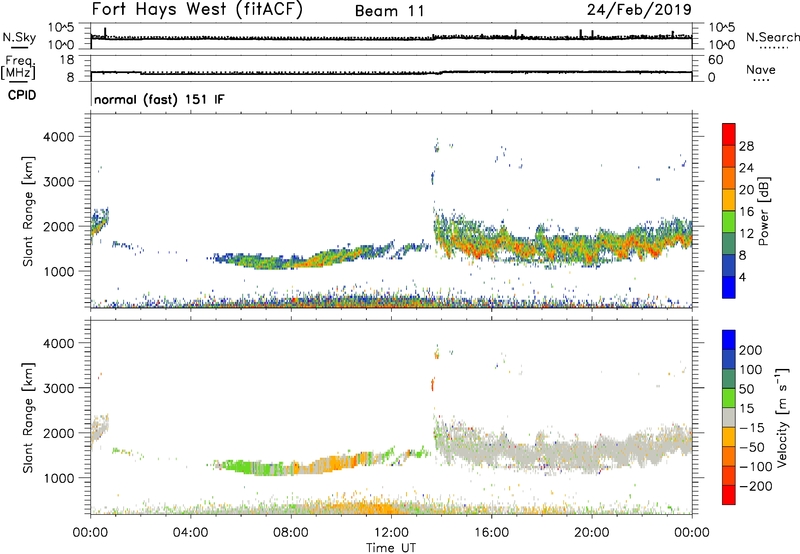Viewport: 800px width, 554px height.
Task: Click the '08:00' time axis tick label
Action: pyautogui.click(x=291, y=533)
